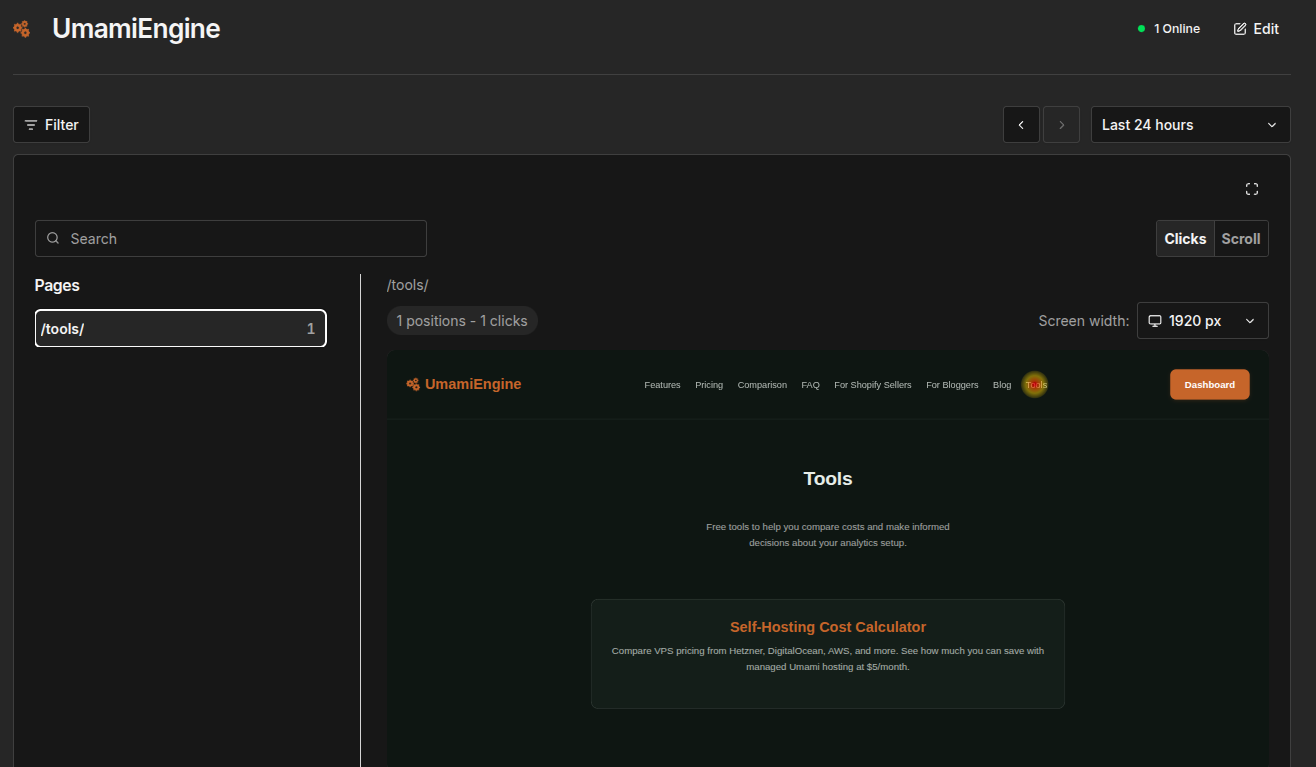1316x767 pixels.
Task: Click the previous period arrow button
Action: 1021,125
